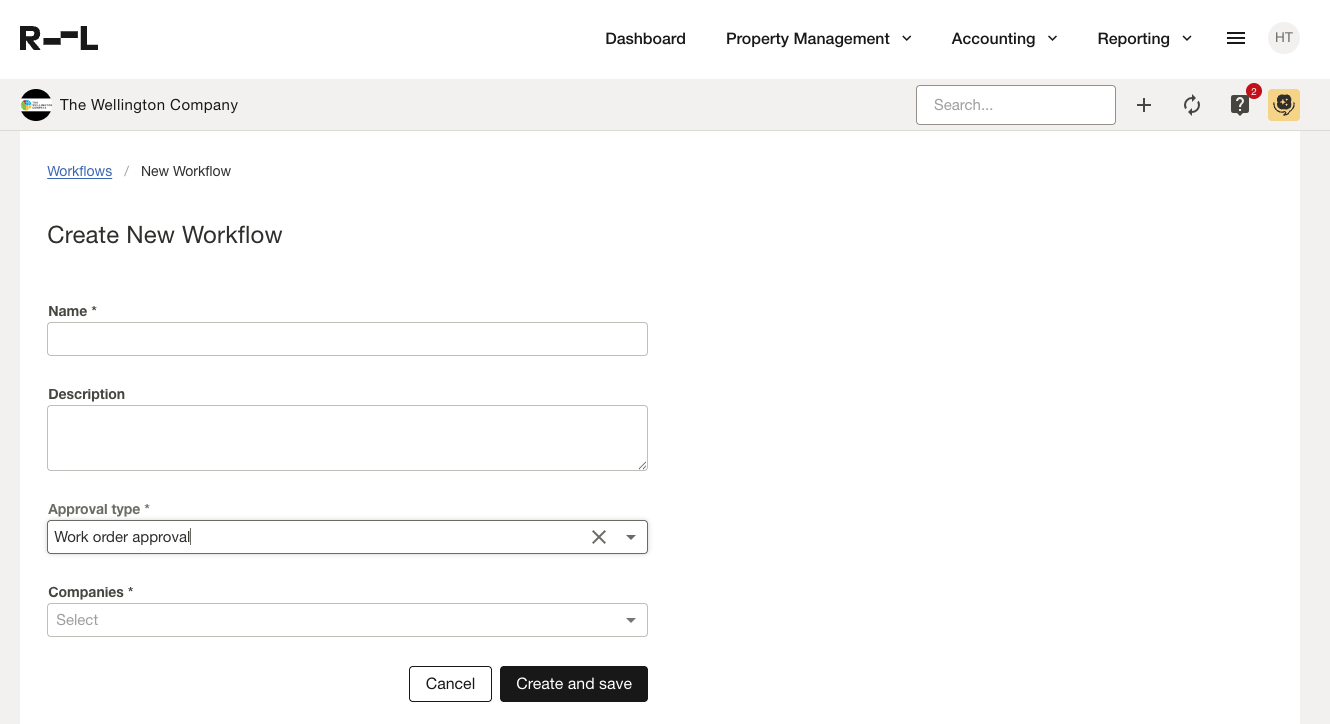The height and width of the screenshot is (724, 1330).
Task: Click the Cancel button
Action: coord(450,684)
